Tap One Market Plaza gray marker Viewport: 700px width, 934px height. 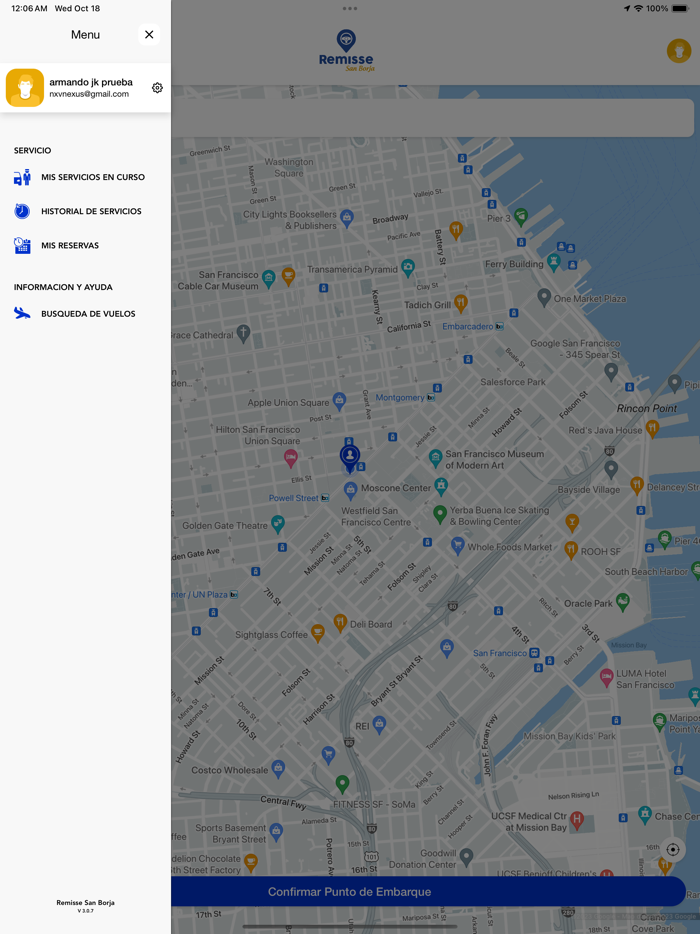pyautogui.click(x=544, y=297)
